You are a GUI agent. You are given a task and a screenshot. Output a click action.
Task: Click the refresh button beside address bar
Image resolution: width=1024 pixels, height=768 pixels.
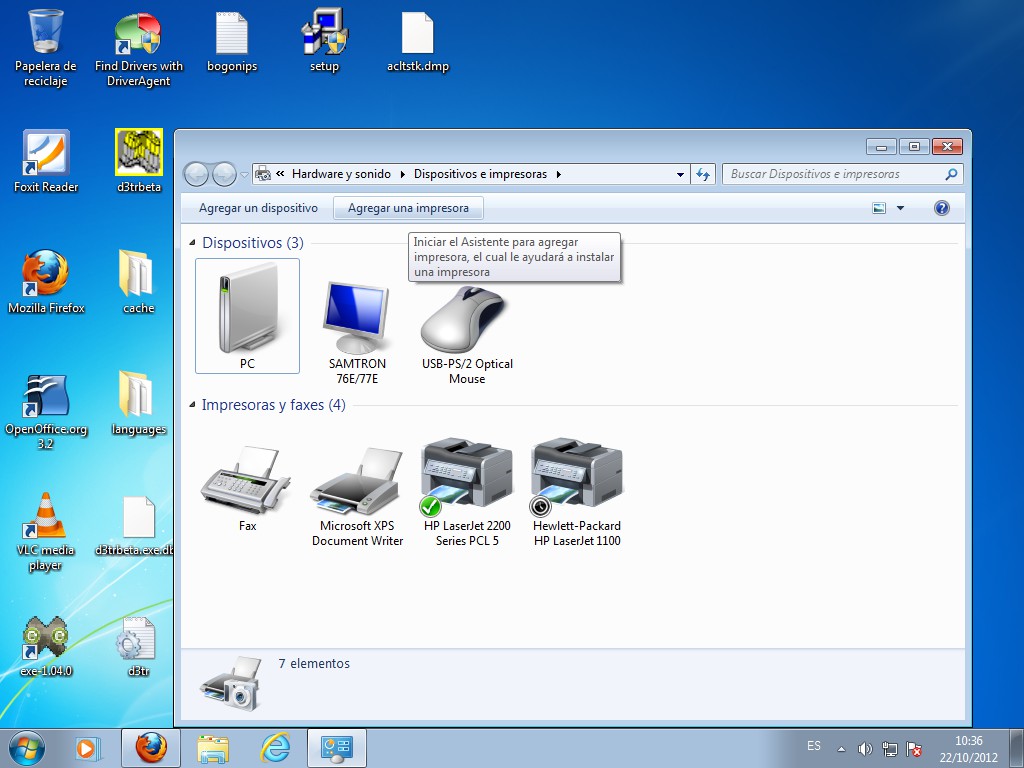[x=703, y=174]
